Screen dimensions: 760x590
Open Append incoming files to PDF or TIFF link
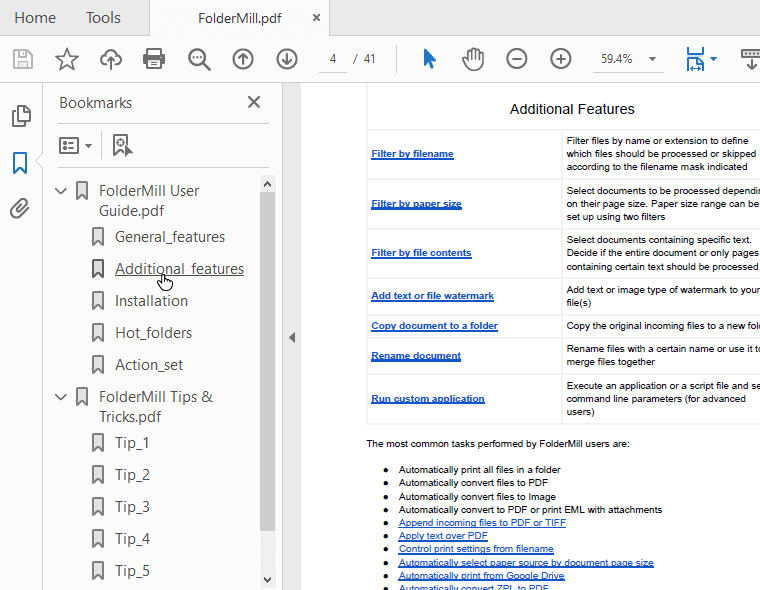(x=482, y=523)
